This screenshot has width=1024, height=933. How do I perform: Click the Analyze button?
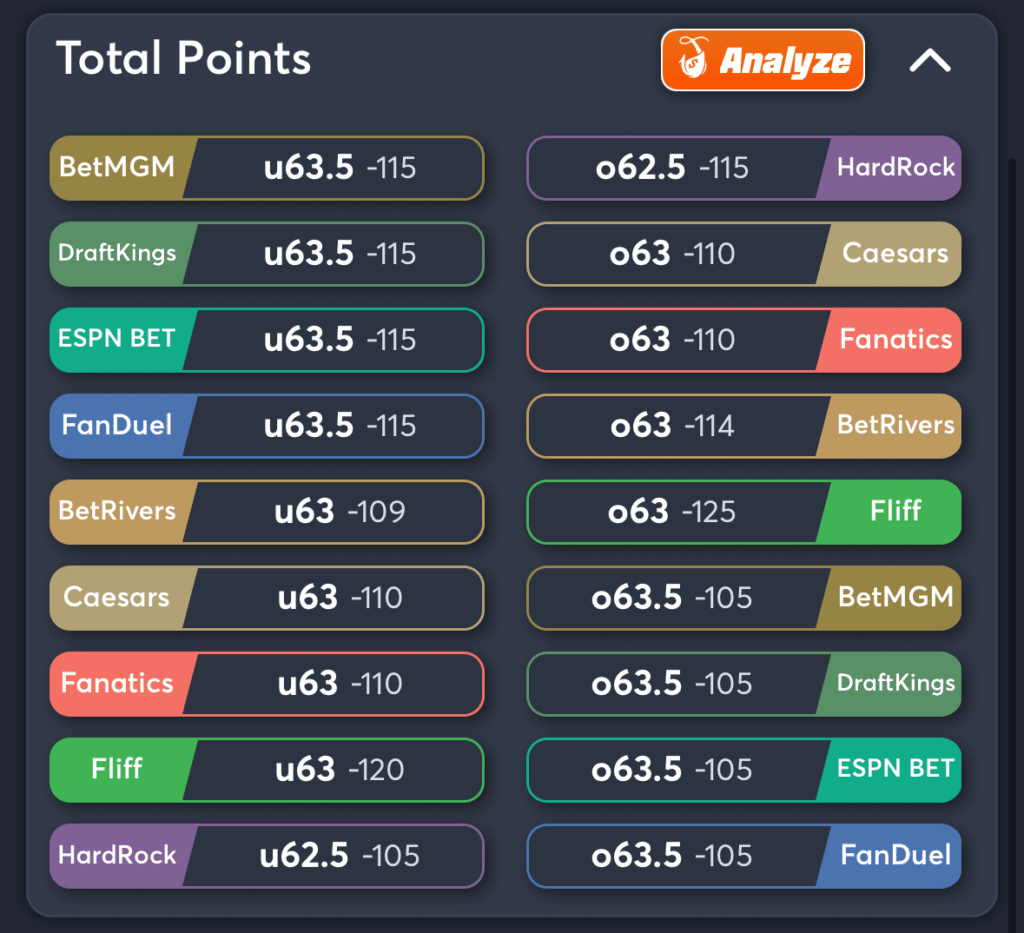pos(763,60)
